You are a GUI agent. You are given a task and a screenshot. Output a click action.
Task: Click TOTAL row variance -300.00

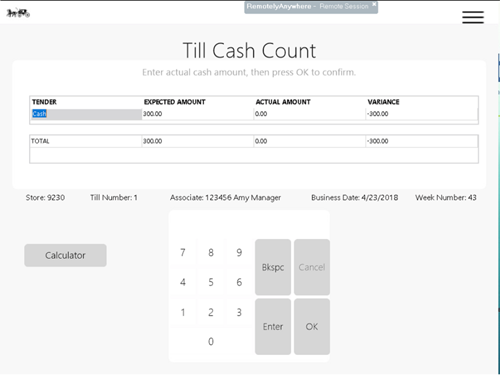pyautogui.click(x=421, y=141)
